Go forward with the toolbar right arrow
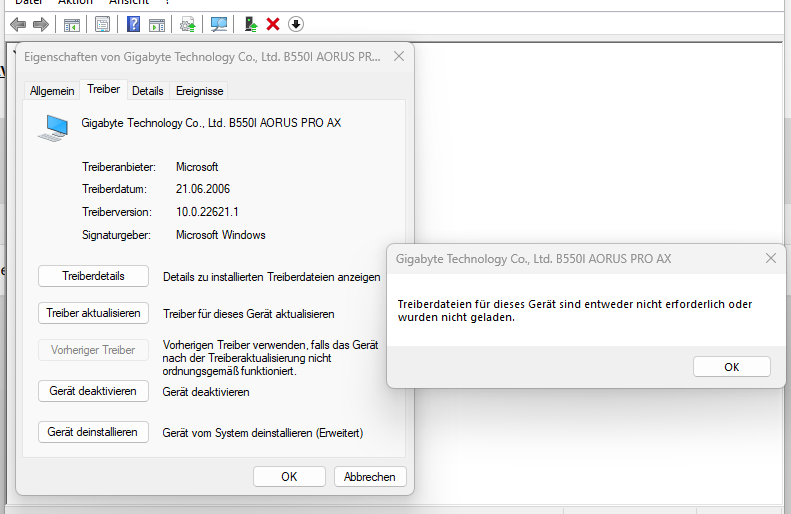The width and height of the screenshot is (791, 514). pos(41,24)
